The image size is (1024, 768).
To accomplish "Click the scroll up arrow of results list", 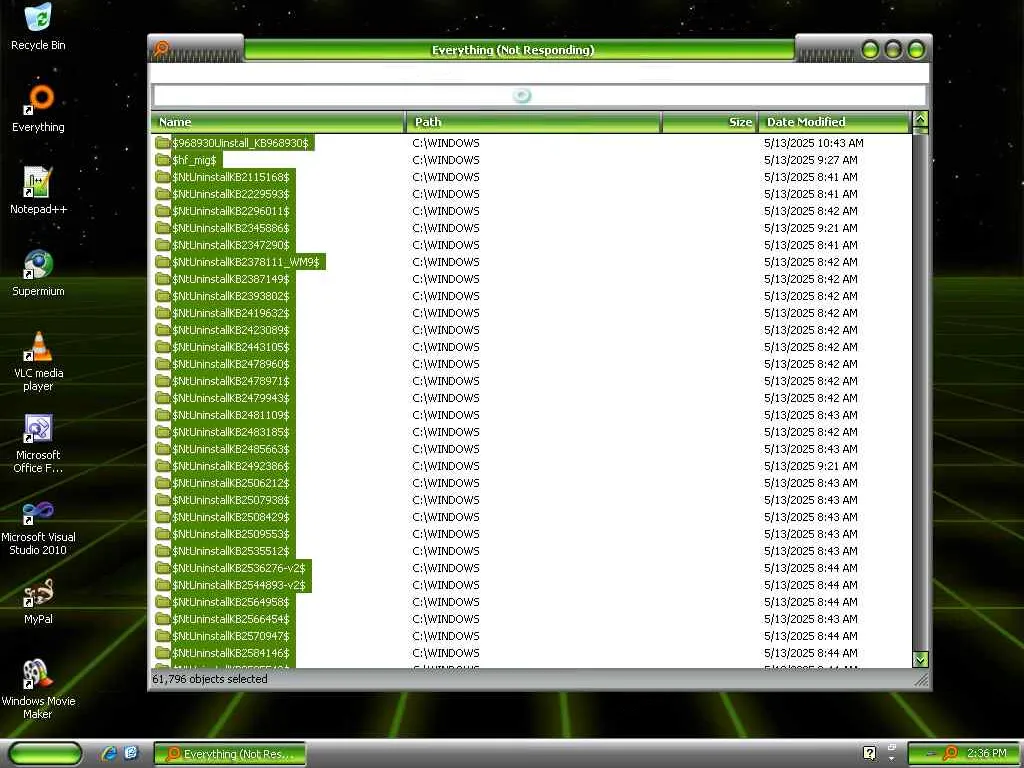I will (920, 120).
